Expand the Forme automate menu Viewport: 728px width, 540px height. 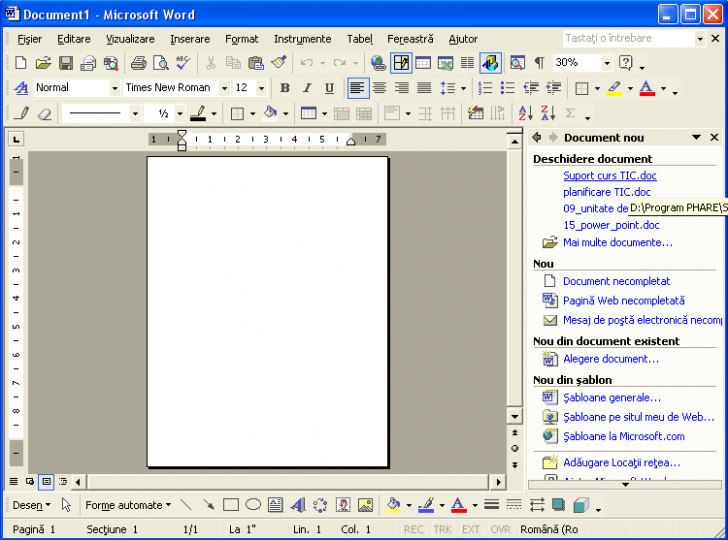(128, 505)
